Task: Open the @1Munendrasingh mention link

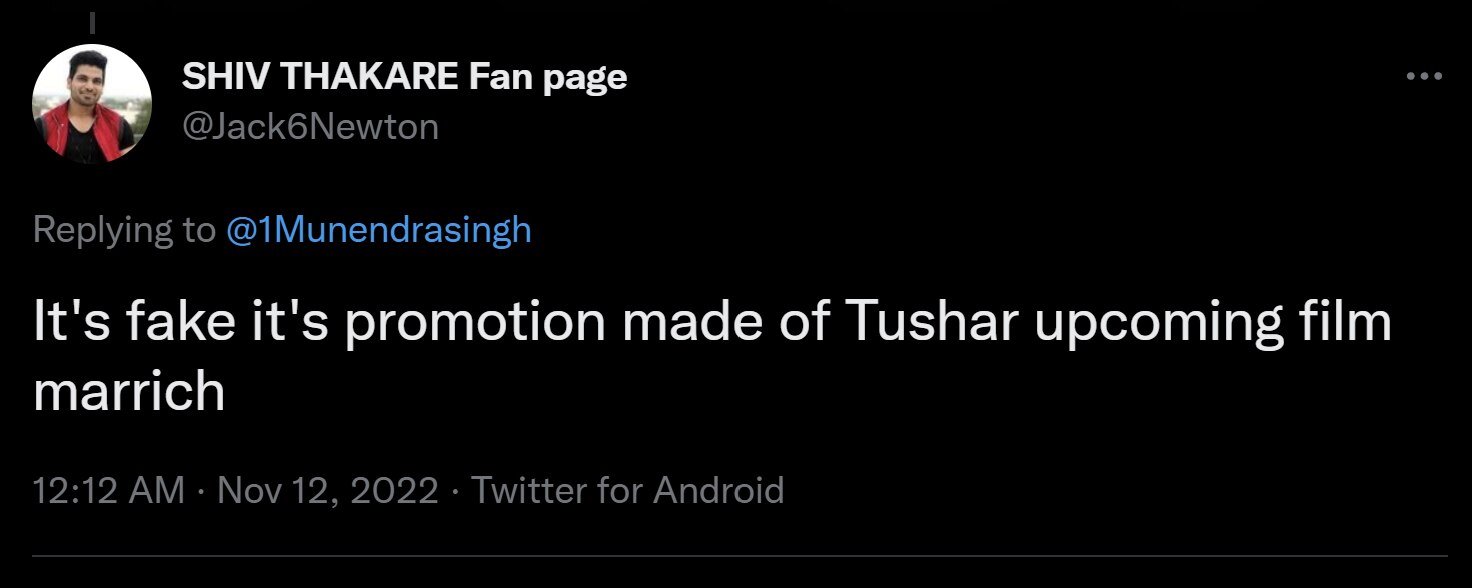Action: [379, 231]
